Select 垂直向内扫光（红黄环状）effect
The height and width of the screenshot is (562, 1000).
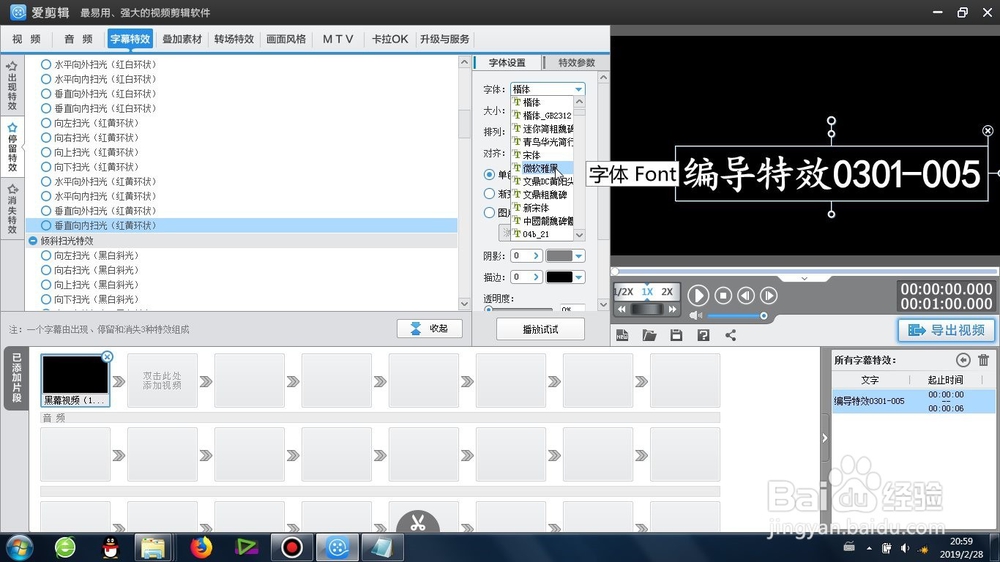[241, 225]
